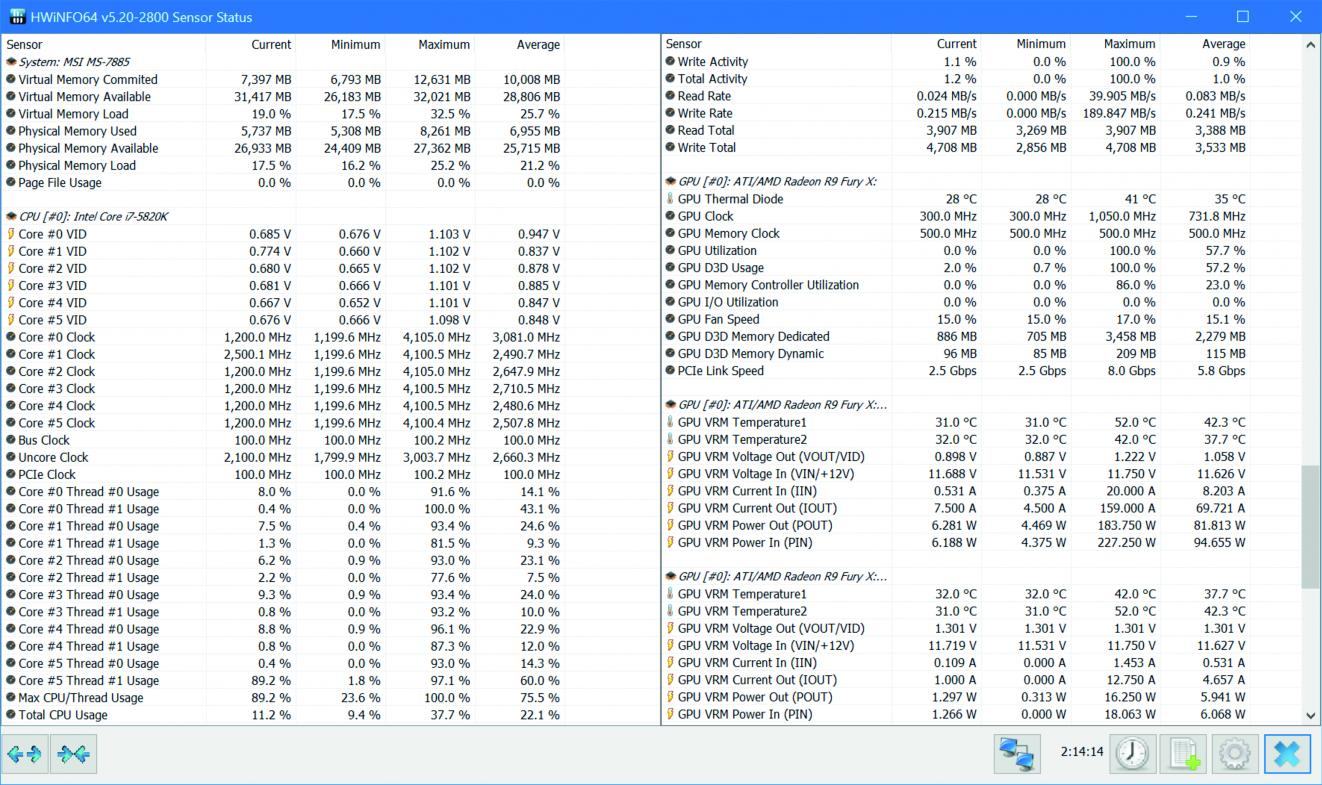1322x785 pixels.
Task: Open the network/remote monitoring icon
Action: (x=1017, y=753)
